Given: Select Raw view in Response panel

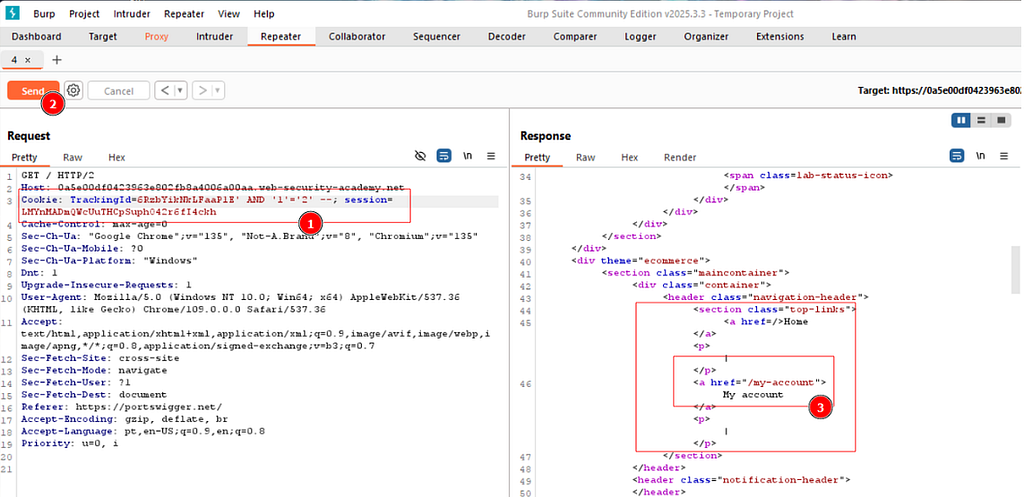Looking at the screenshot, I should pos(586,157).
